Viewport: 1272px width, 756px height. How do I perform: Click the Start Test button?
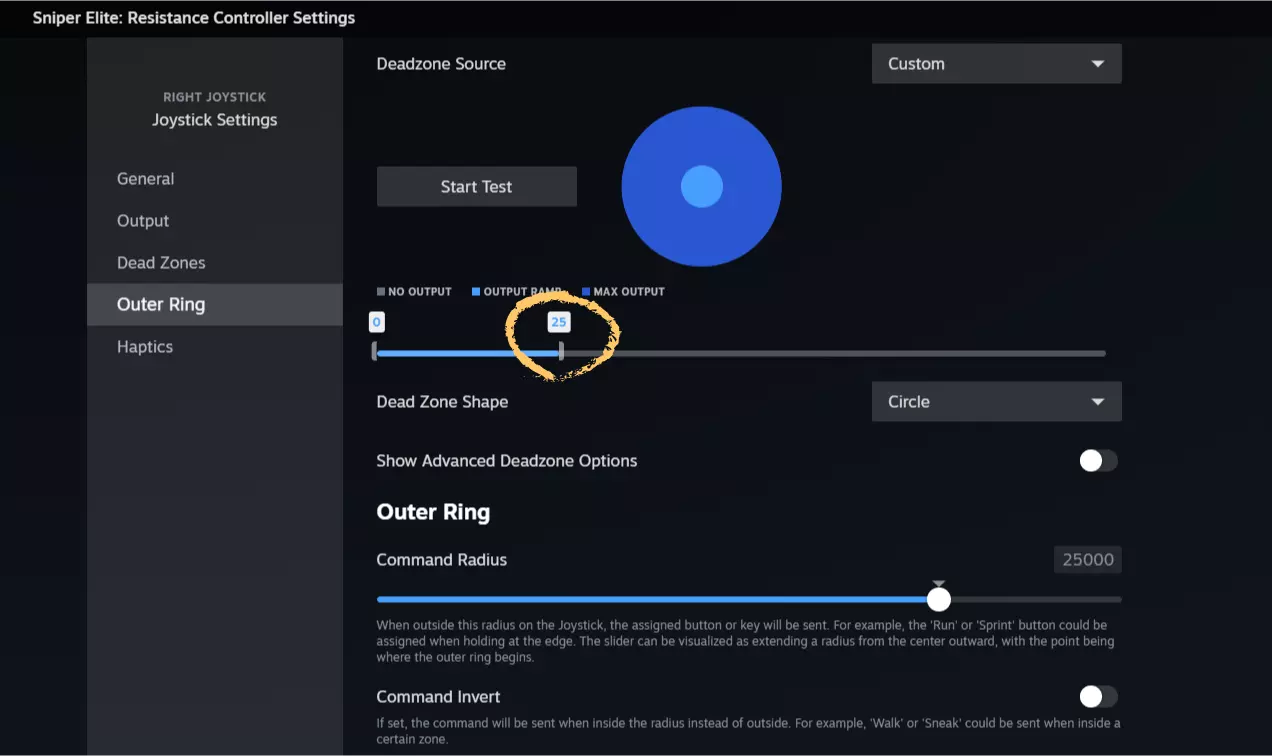(476, 187)
